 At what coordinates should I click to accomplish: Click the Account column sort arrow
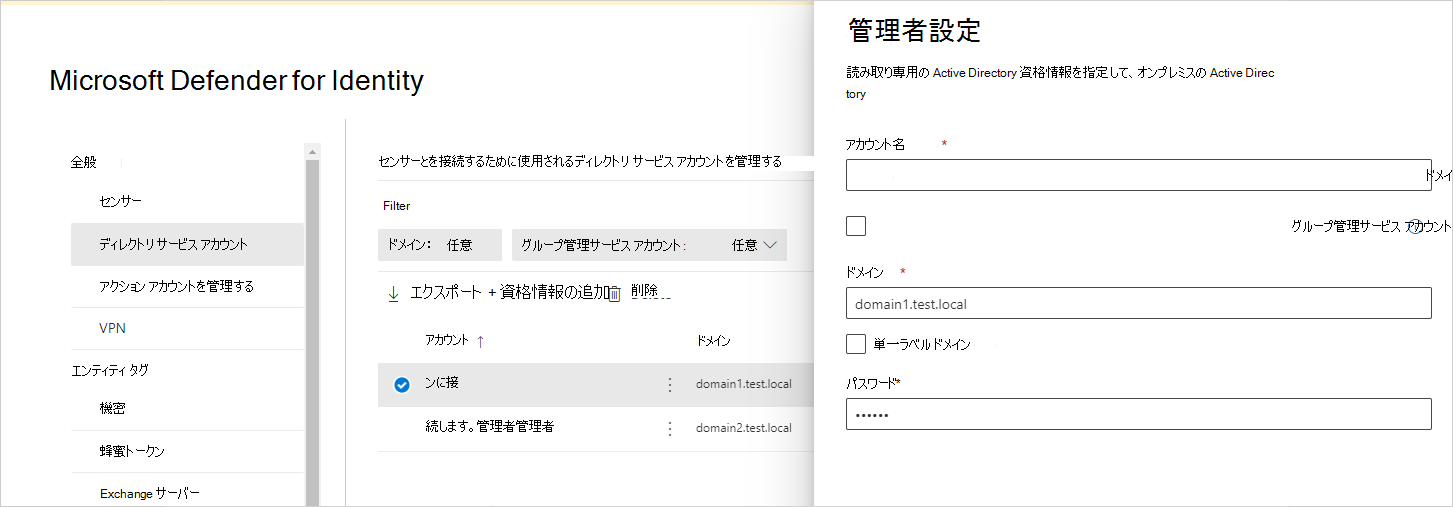[480, 341]
